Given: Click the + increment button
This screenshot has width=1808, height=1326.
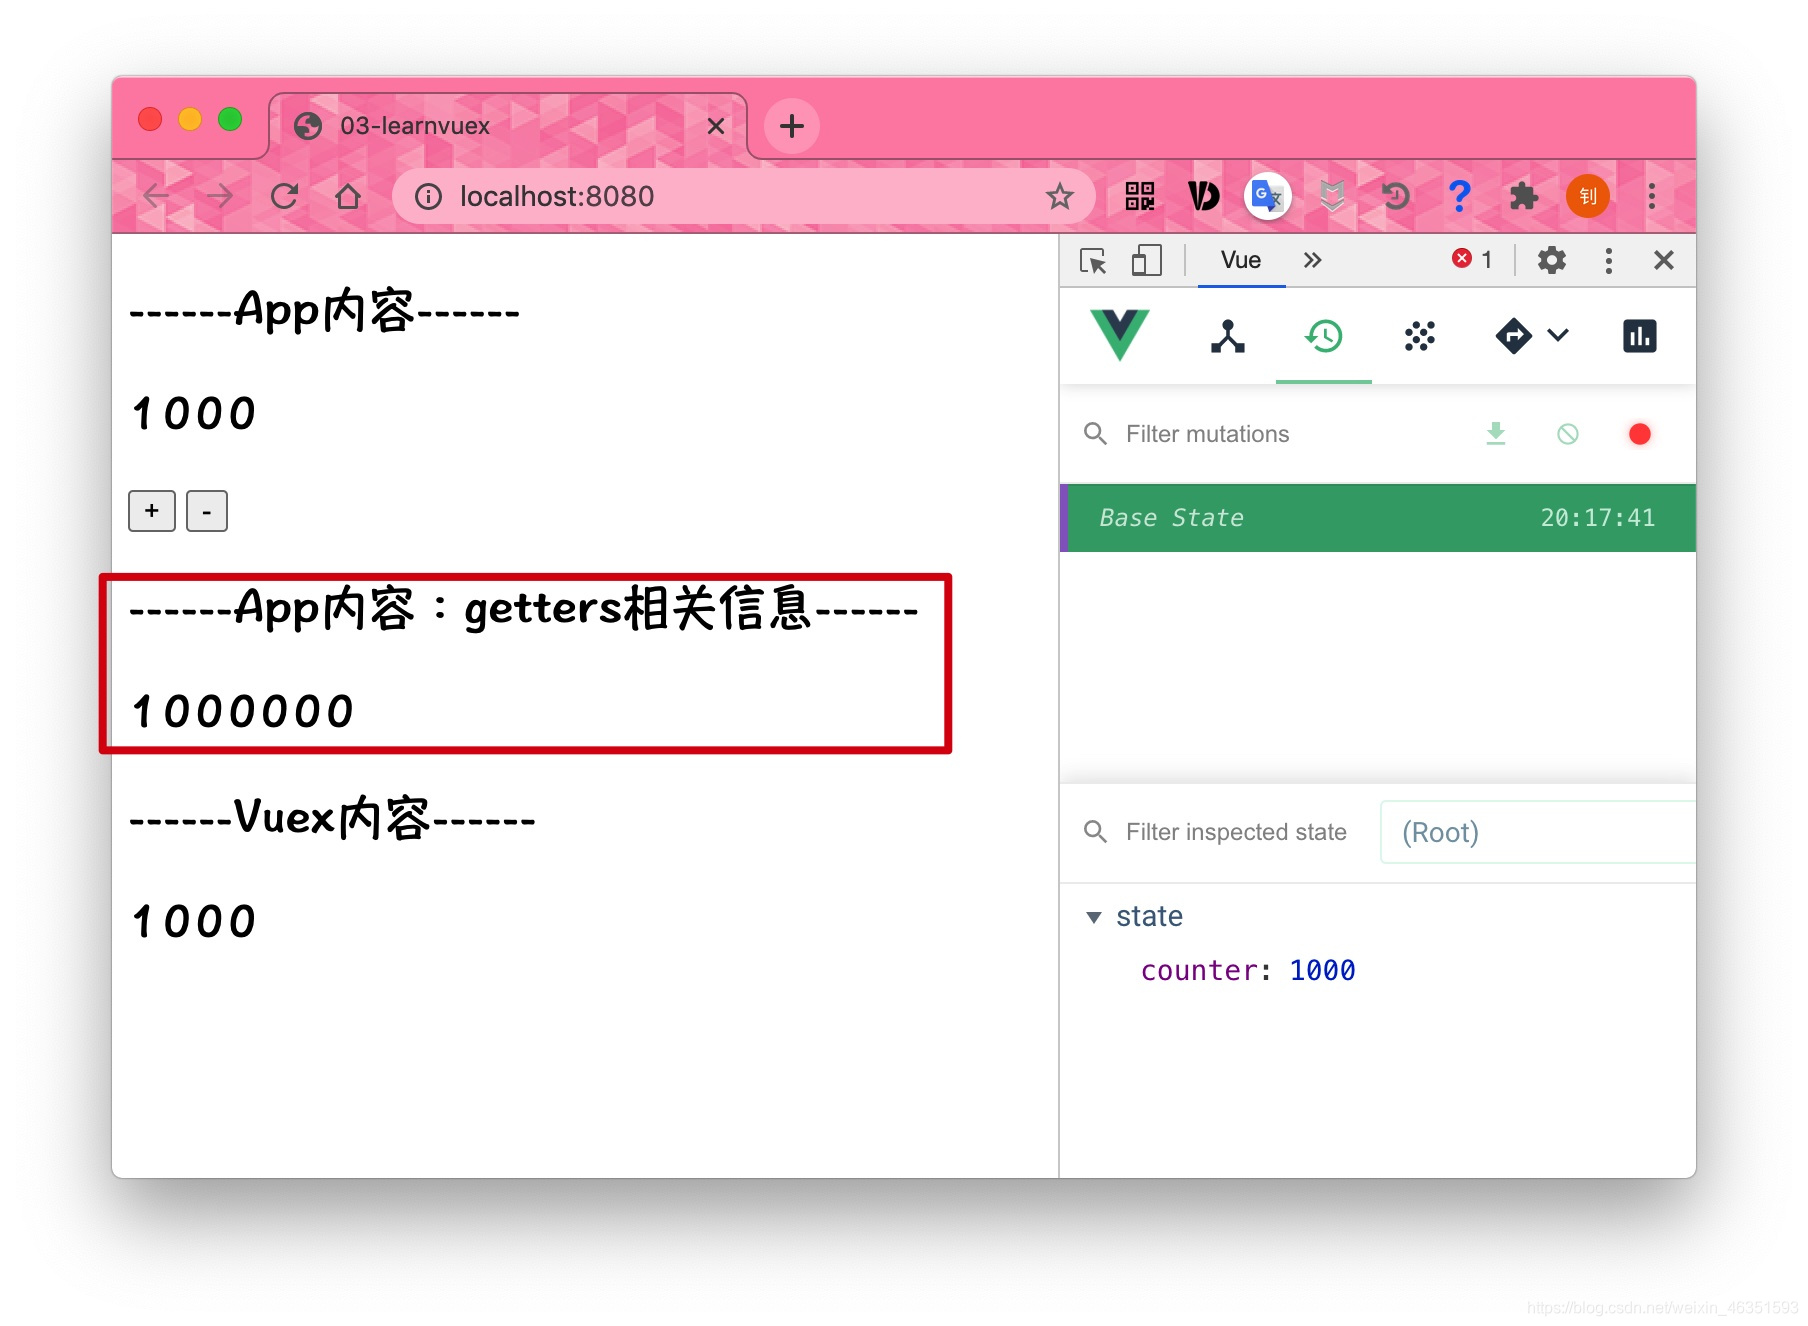Looking at the screenshot, I should pyautogui.click(x=152, y=511).
